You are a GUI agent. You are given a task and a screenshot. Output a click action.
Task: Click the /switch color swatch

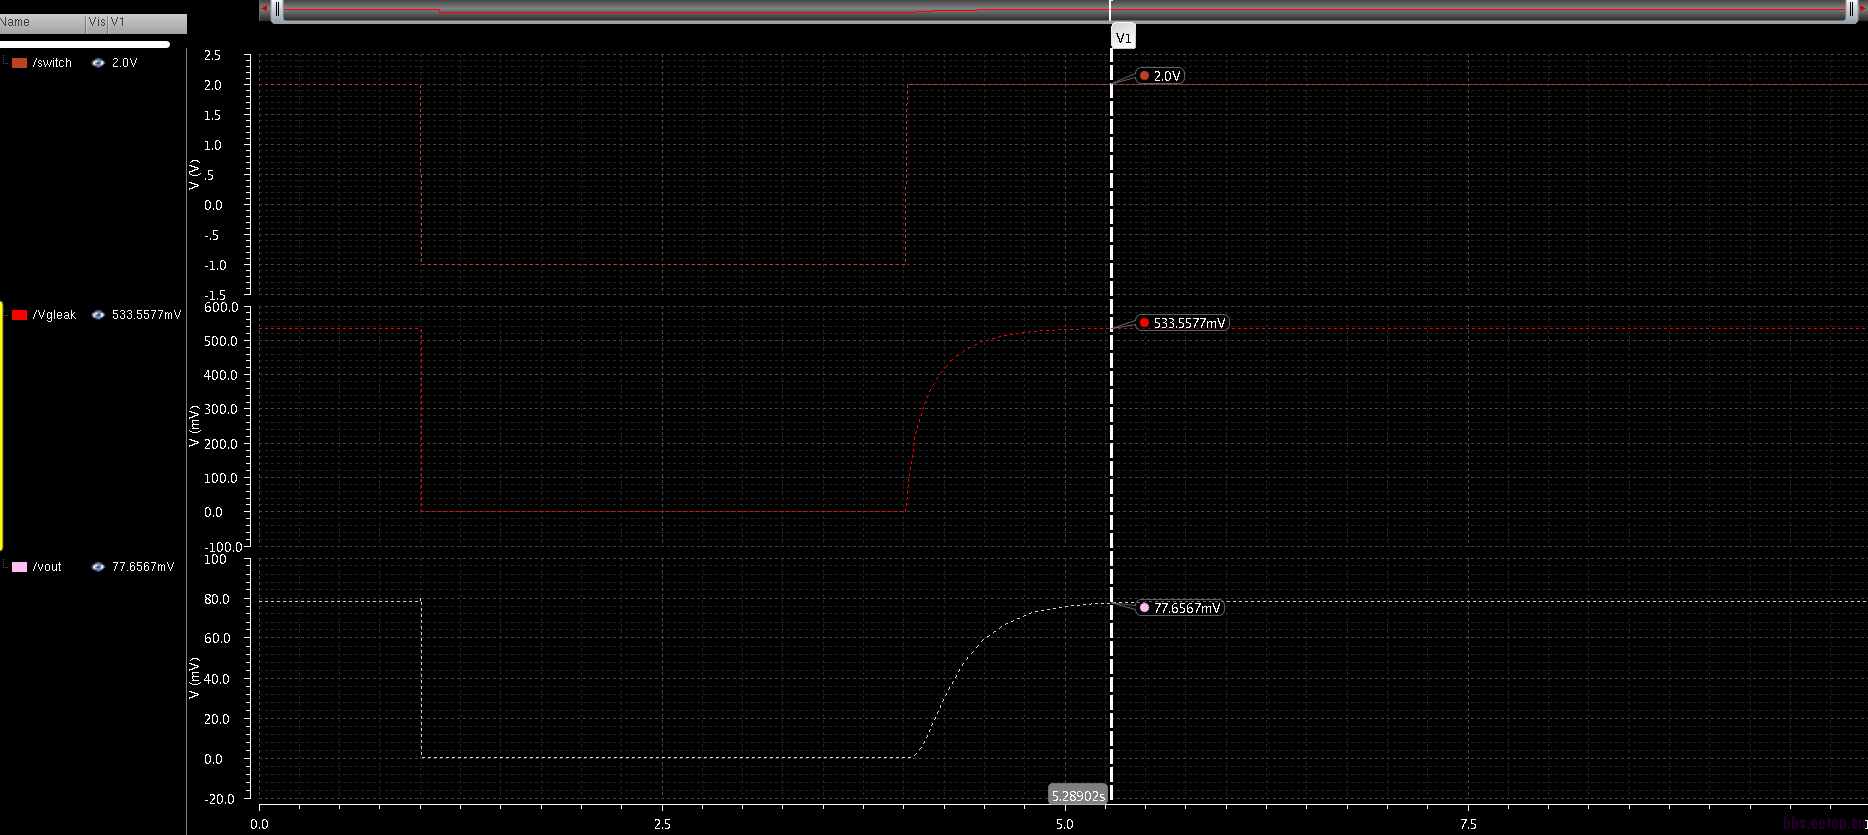(x=19, y=63)
